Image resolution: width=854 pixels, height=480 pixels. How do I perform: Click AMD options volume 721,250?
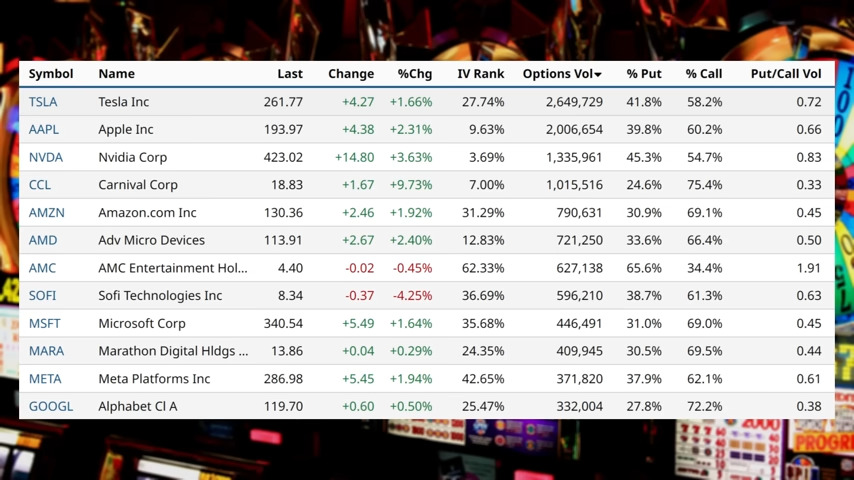(x=580, y=240)
